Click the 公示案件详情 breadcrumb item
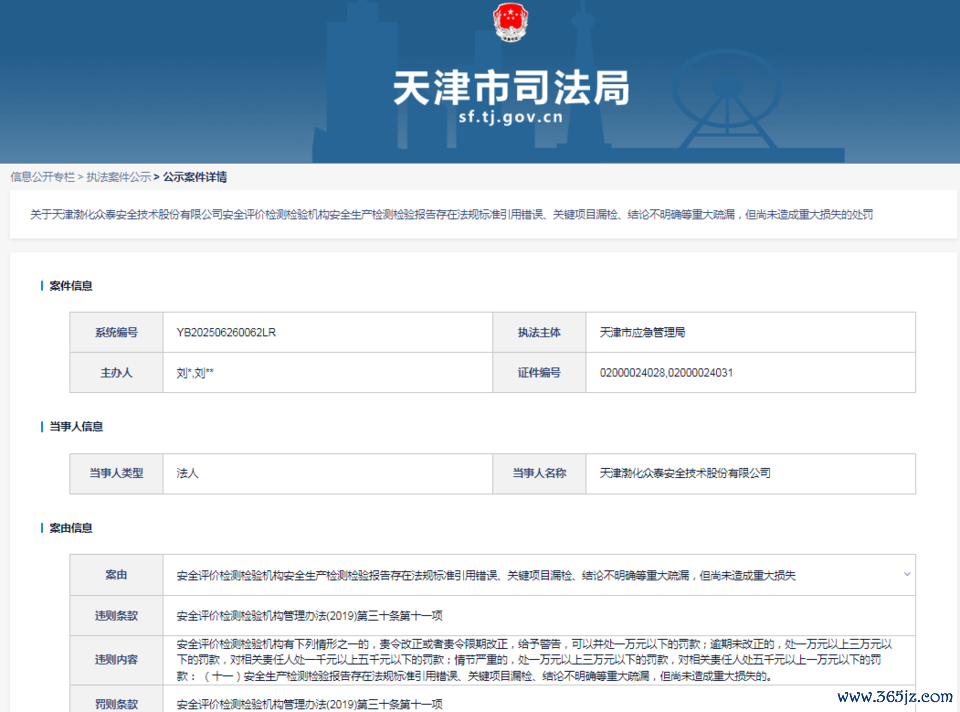960x712 pixels. (195, 177)
